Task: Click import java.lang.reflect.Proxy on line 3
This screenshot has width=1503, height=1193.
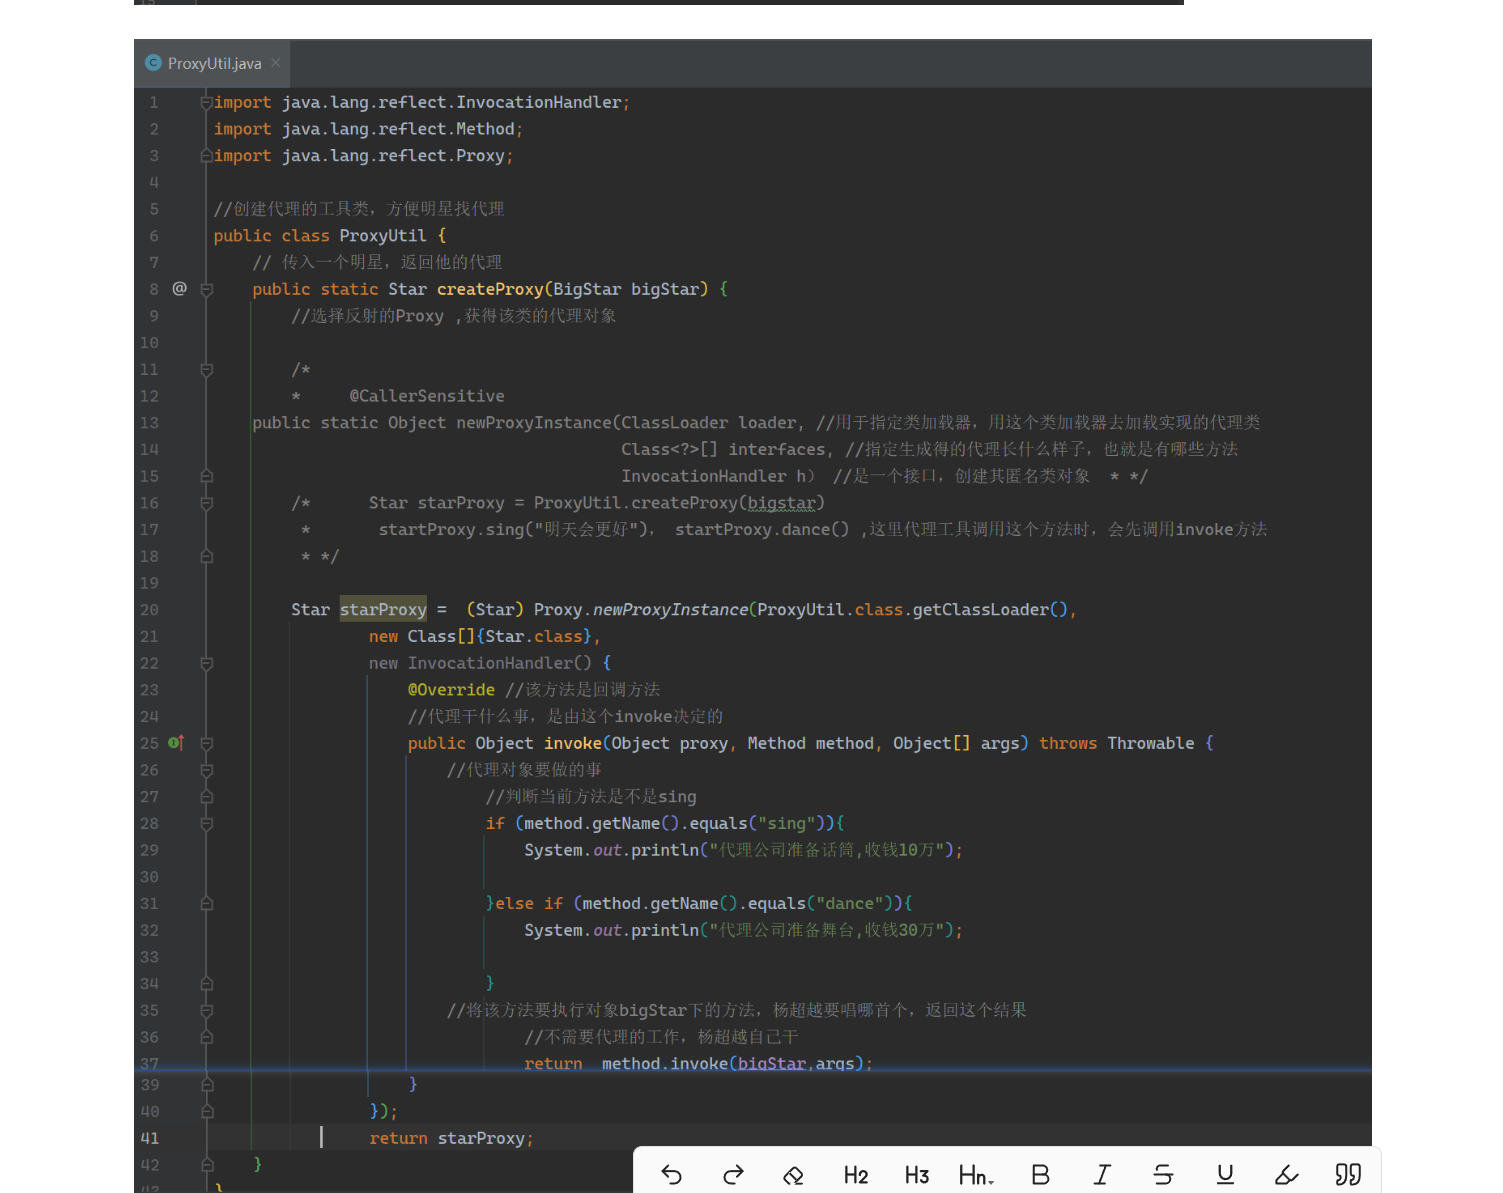Action: coord(363,156)
